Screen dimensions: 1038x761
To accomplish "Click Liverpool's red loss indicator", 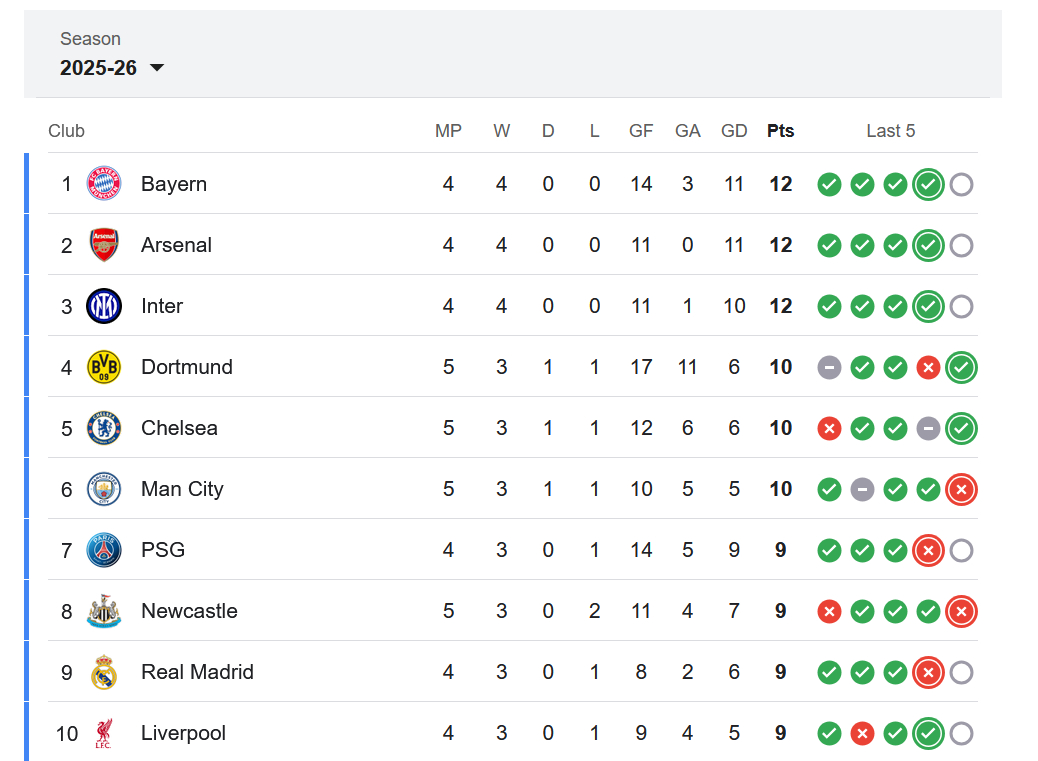I will (862, 733).
